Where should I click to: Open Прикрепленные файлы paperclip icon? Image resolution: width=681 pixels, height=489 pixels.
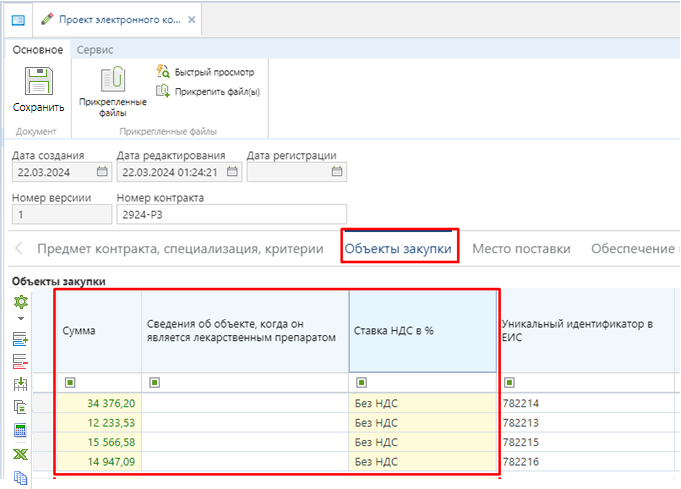click(x=113, y=79)
